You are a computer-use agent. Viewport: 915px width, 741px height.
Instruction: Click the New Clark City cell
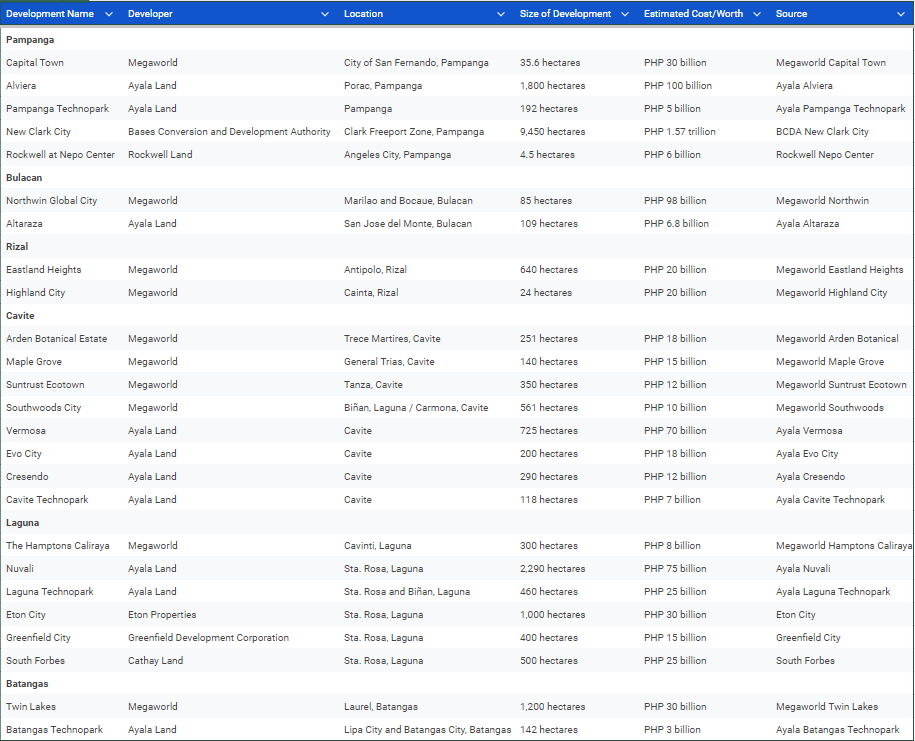(x=38, y=131)
